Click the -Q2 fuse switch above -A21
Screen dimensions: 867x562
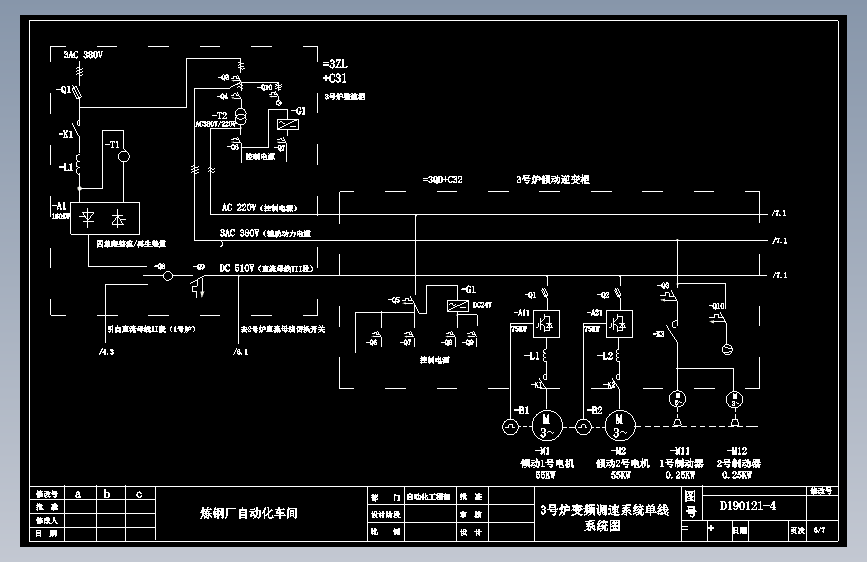pyautogui.click(x=618, y=293)
